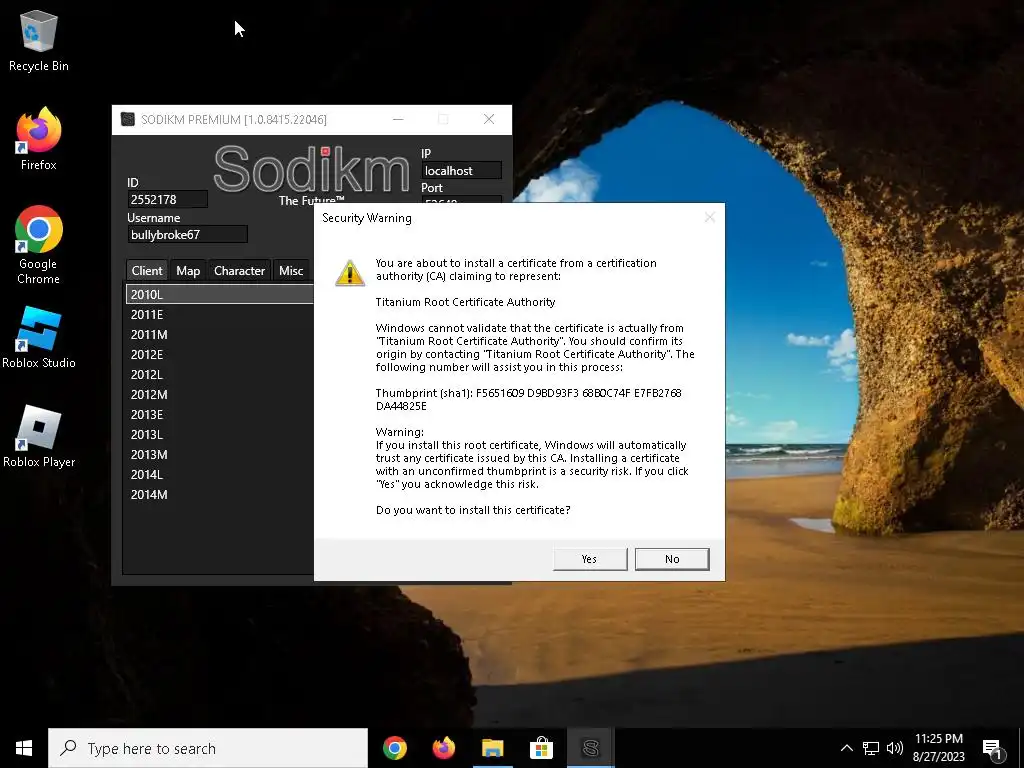The height and width of the screenshot is (768, 1024).
Task: Click the Security Warning triangle icon
Action: coord(350,273)
